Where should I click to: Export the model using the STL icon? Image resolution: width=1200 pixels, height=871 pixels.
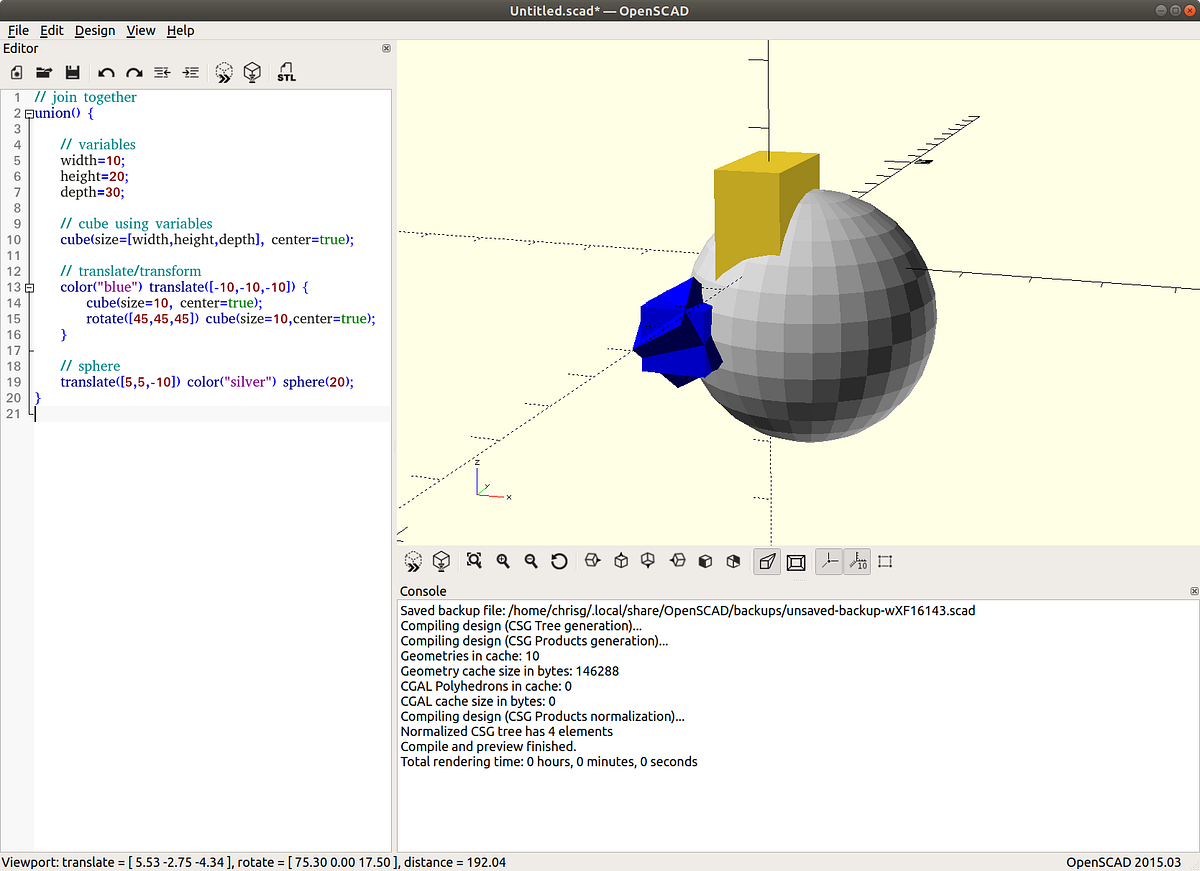[x=286, y=72]
